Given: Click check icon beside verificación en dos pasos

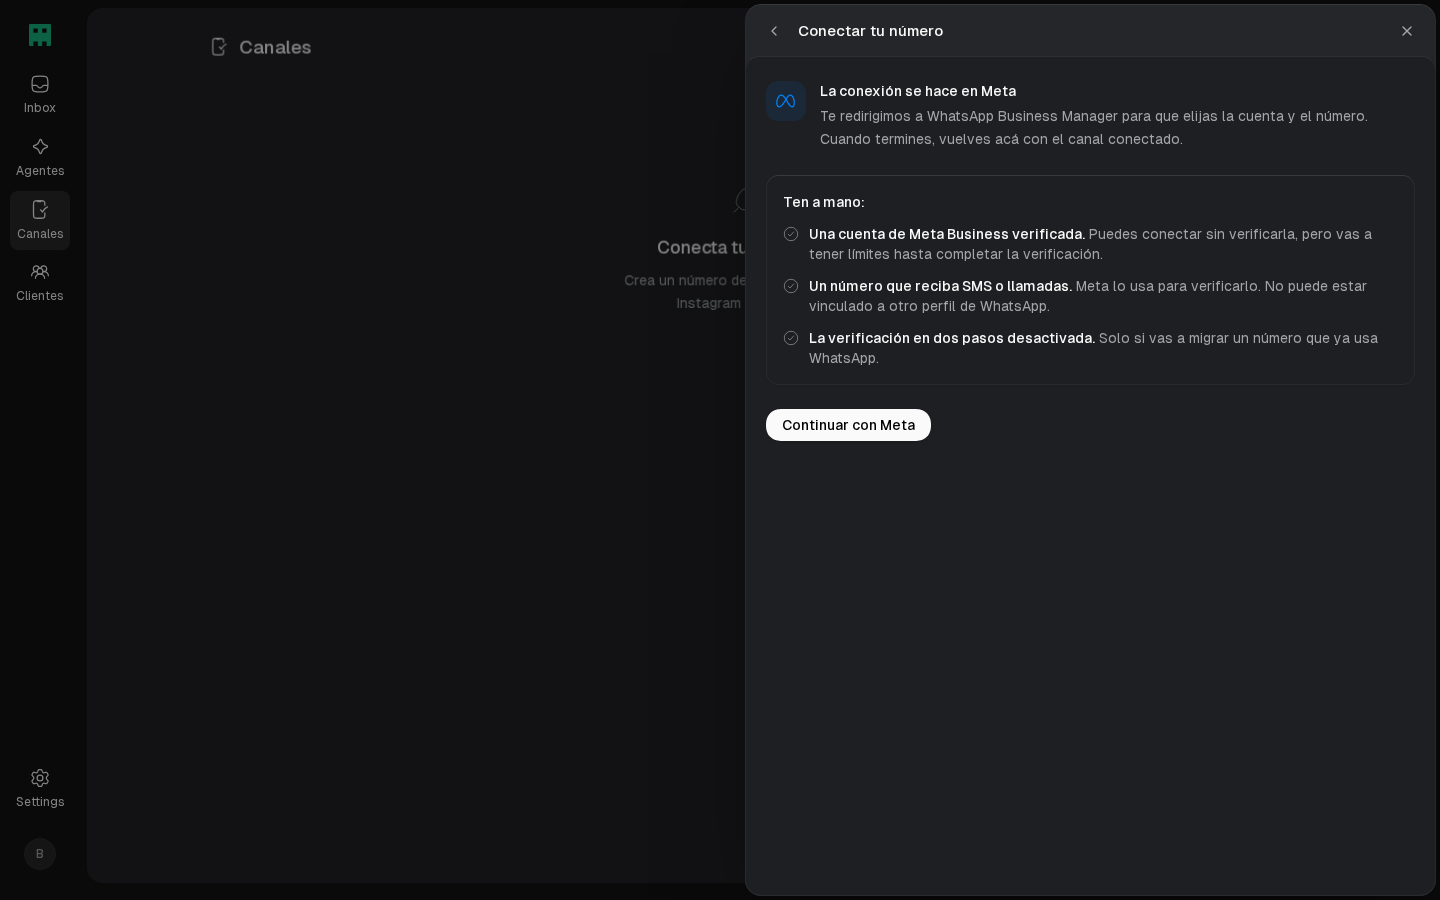Looking at the screenshot, I should coord(791,338).
